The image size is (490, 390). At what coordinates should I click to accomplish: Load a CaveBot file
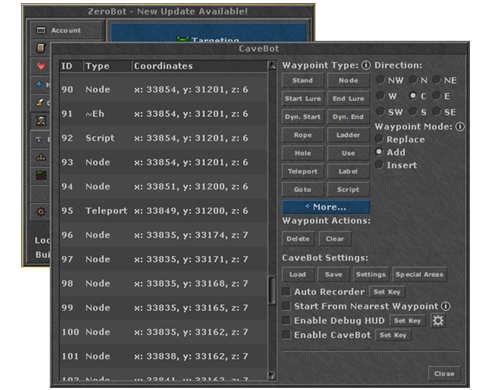pos(298,274)
